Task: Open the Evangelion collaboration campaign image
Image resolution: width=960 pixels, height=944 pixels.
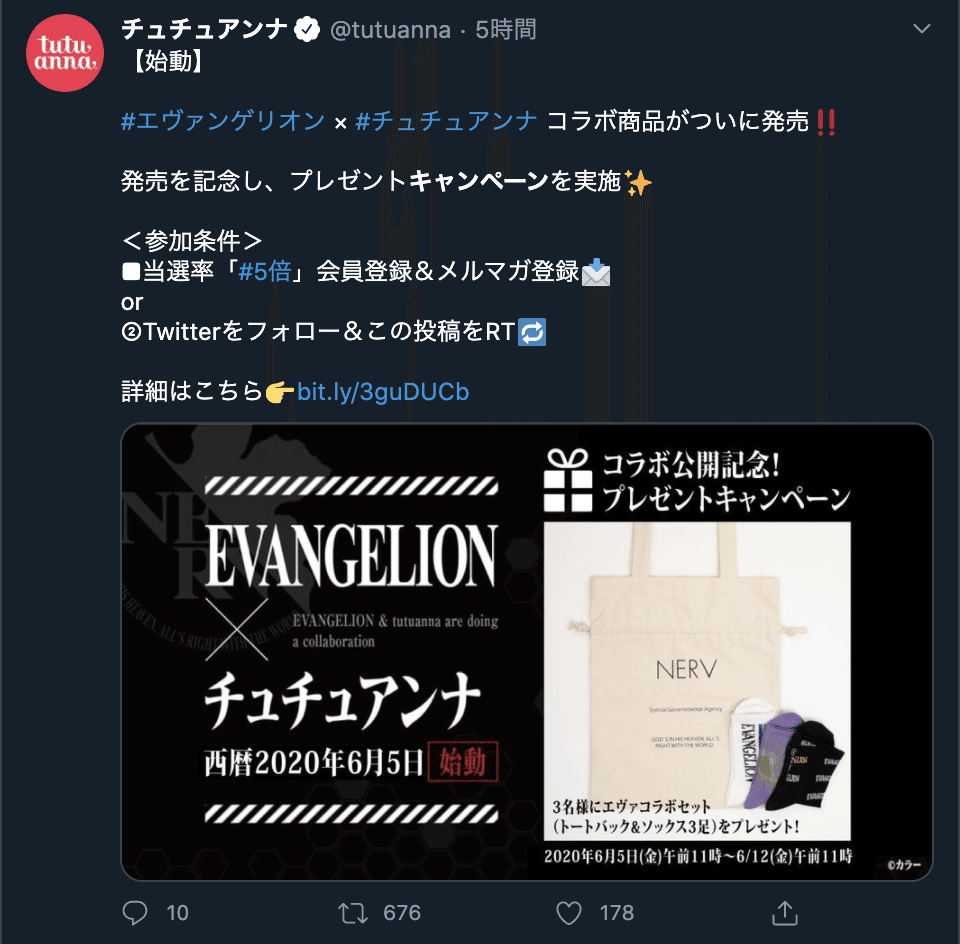Action: pos(527,652)
